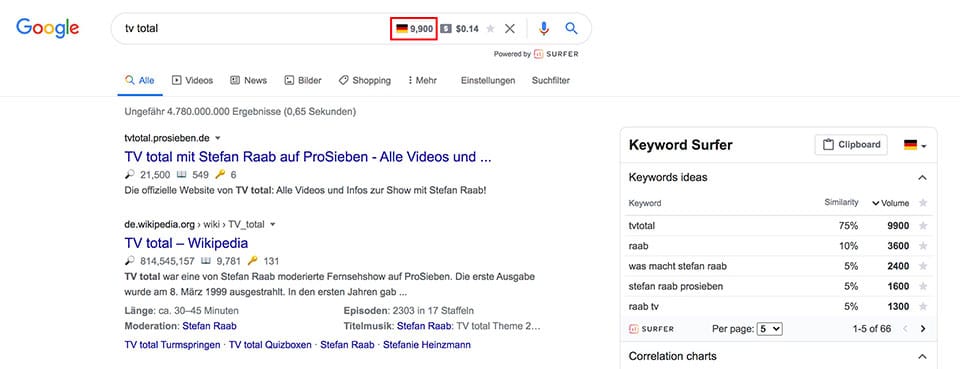Click traffic magnifier icon next to 814,545,157
Screen dimensions: 960x369
(129, 261)
